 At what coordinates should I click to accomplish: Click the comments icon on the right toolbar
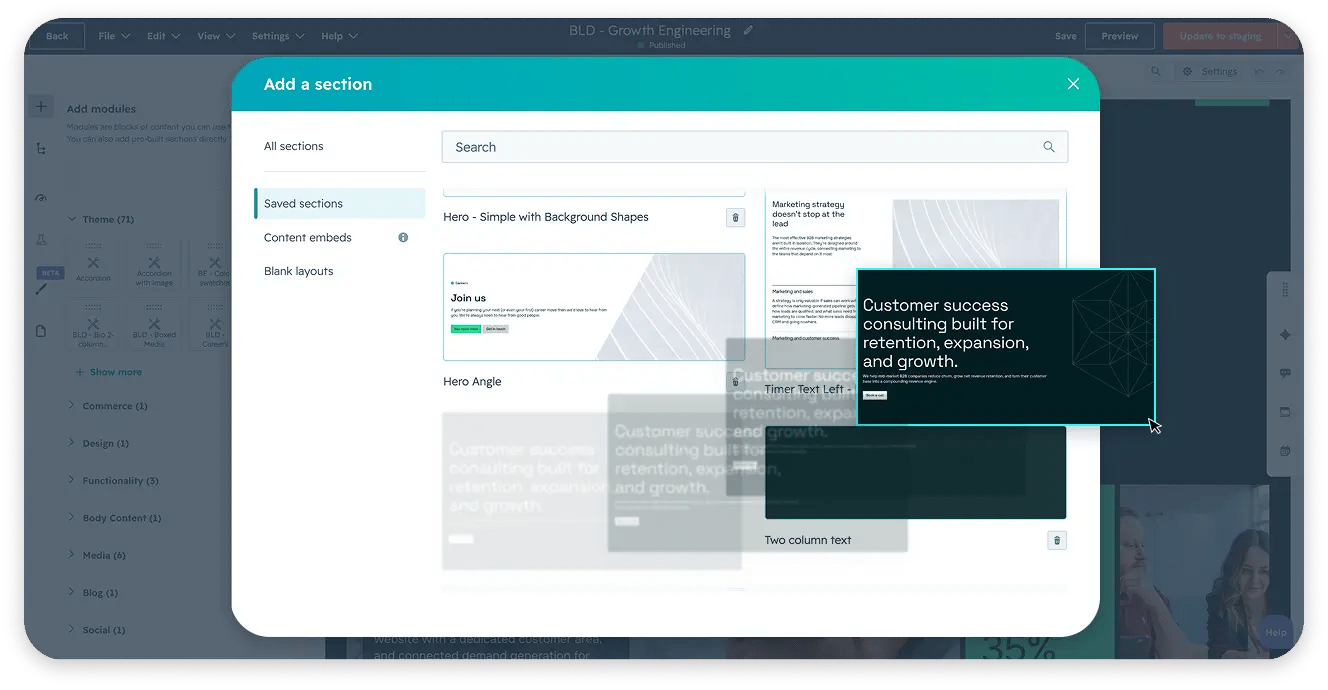click(1285, 373)
